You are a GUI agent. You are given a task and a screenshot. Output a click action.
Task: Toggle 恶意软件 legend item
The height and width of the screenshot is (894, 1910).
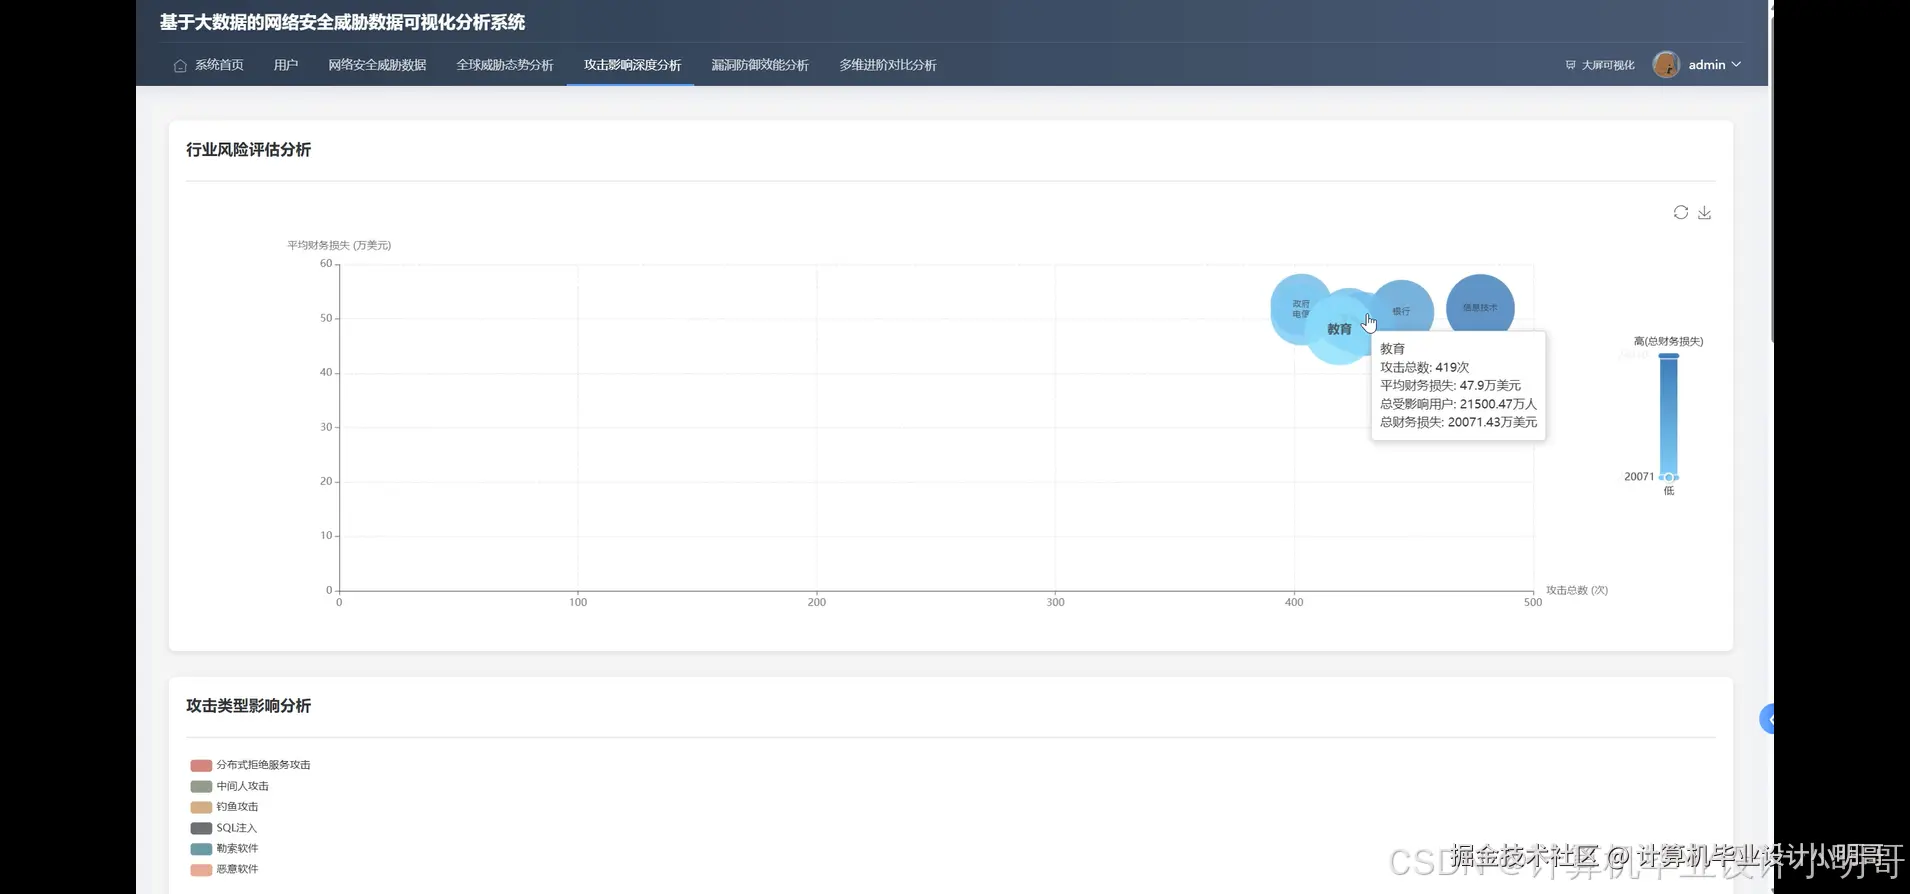tap(224, 869)
